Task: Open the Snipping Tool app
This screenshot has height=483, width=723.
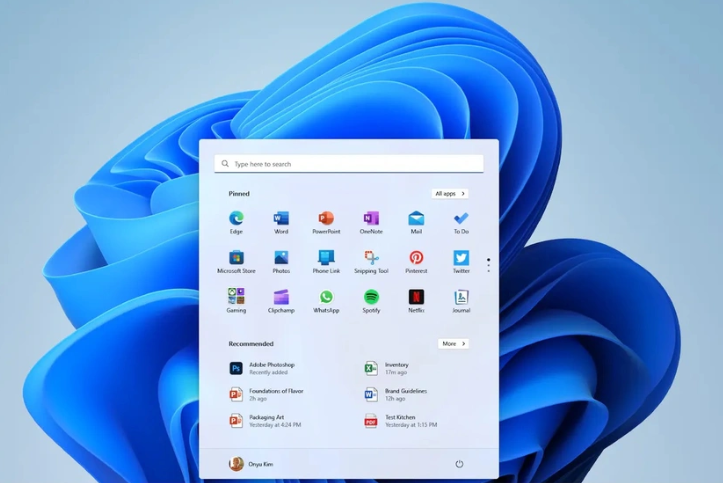Action: point(371,258)
